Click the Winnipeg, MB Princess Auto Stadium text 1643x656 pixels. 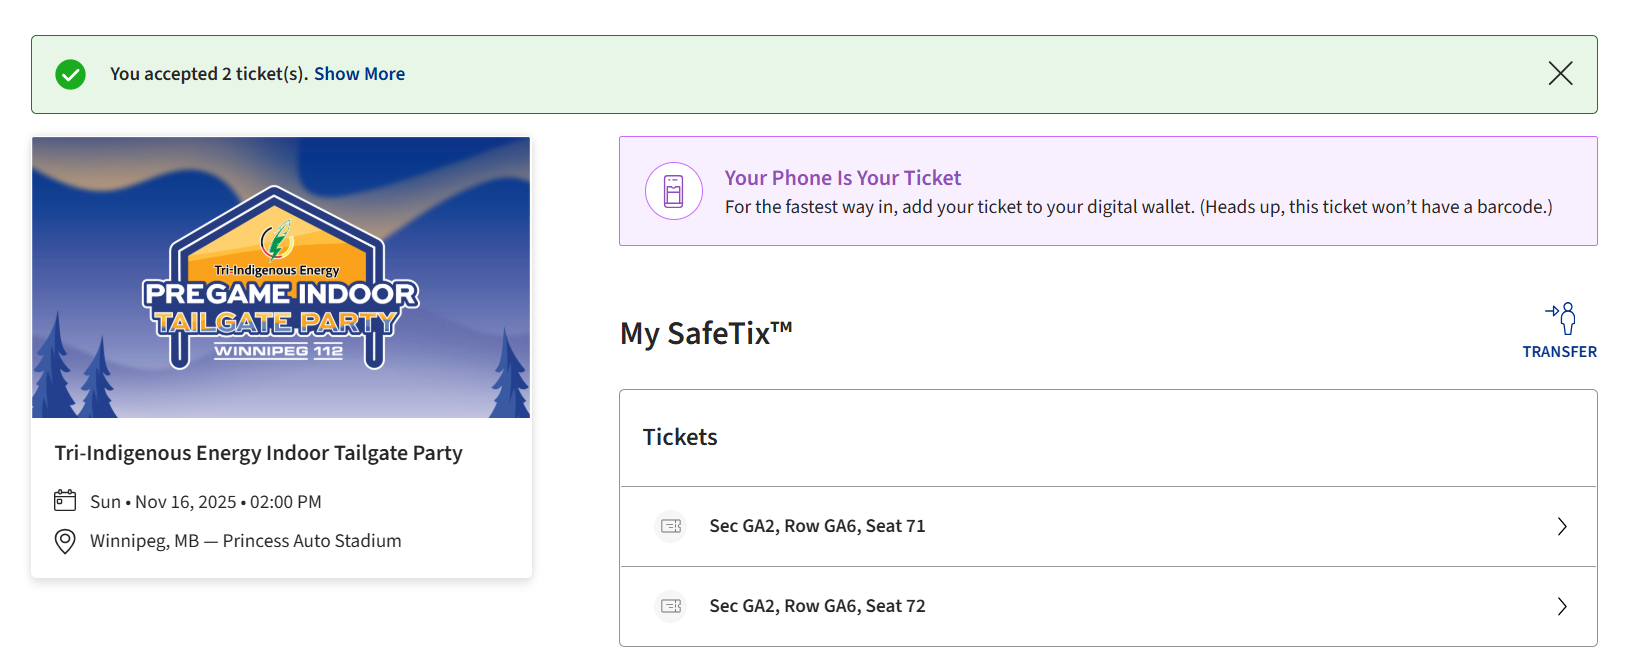(x=246, y=541)
